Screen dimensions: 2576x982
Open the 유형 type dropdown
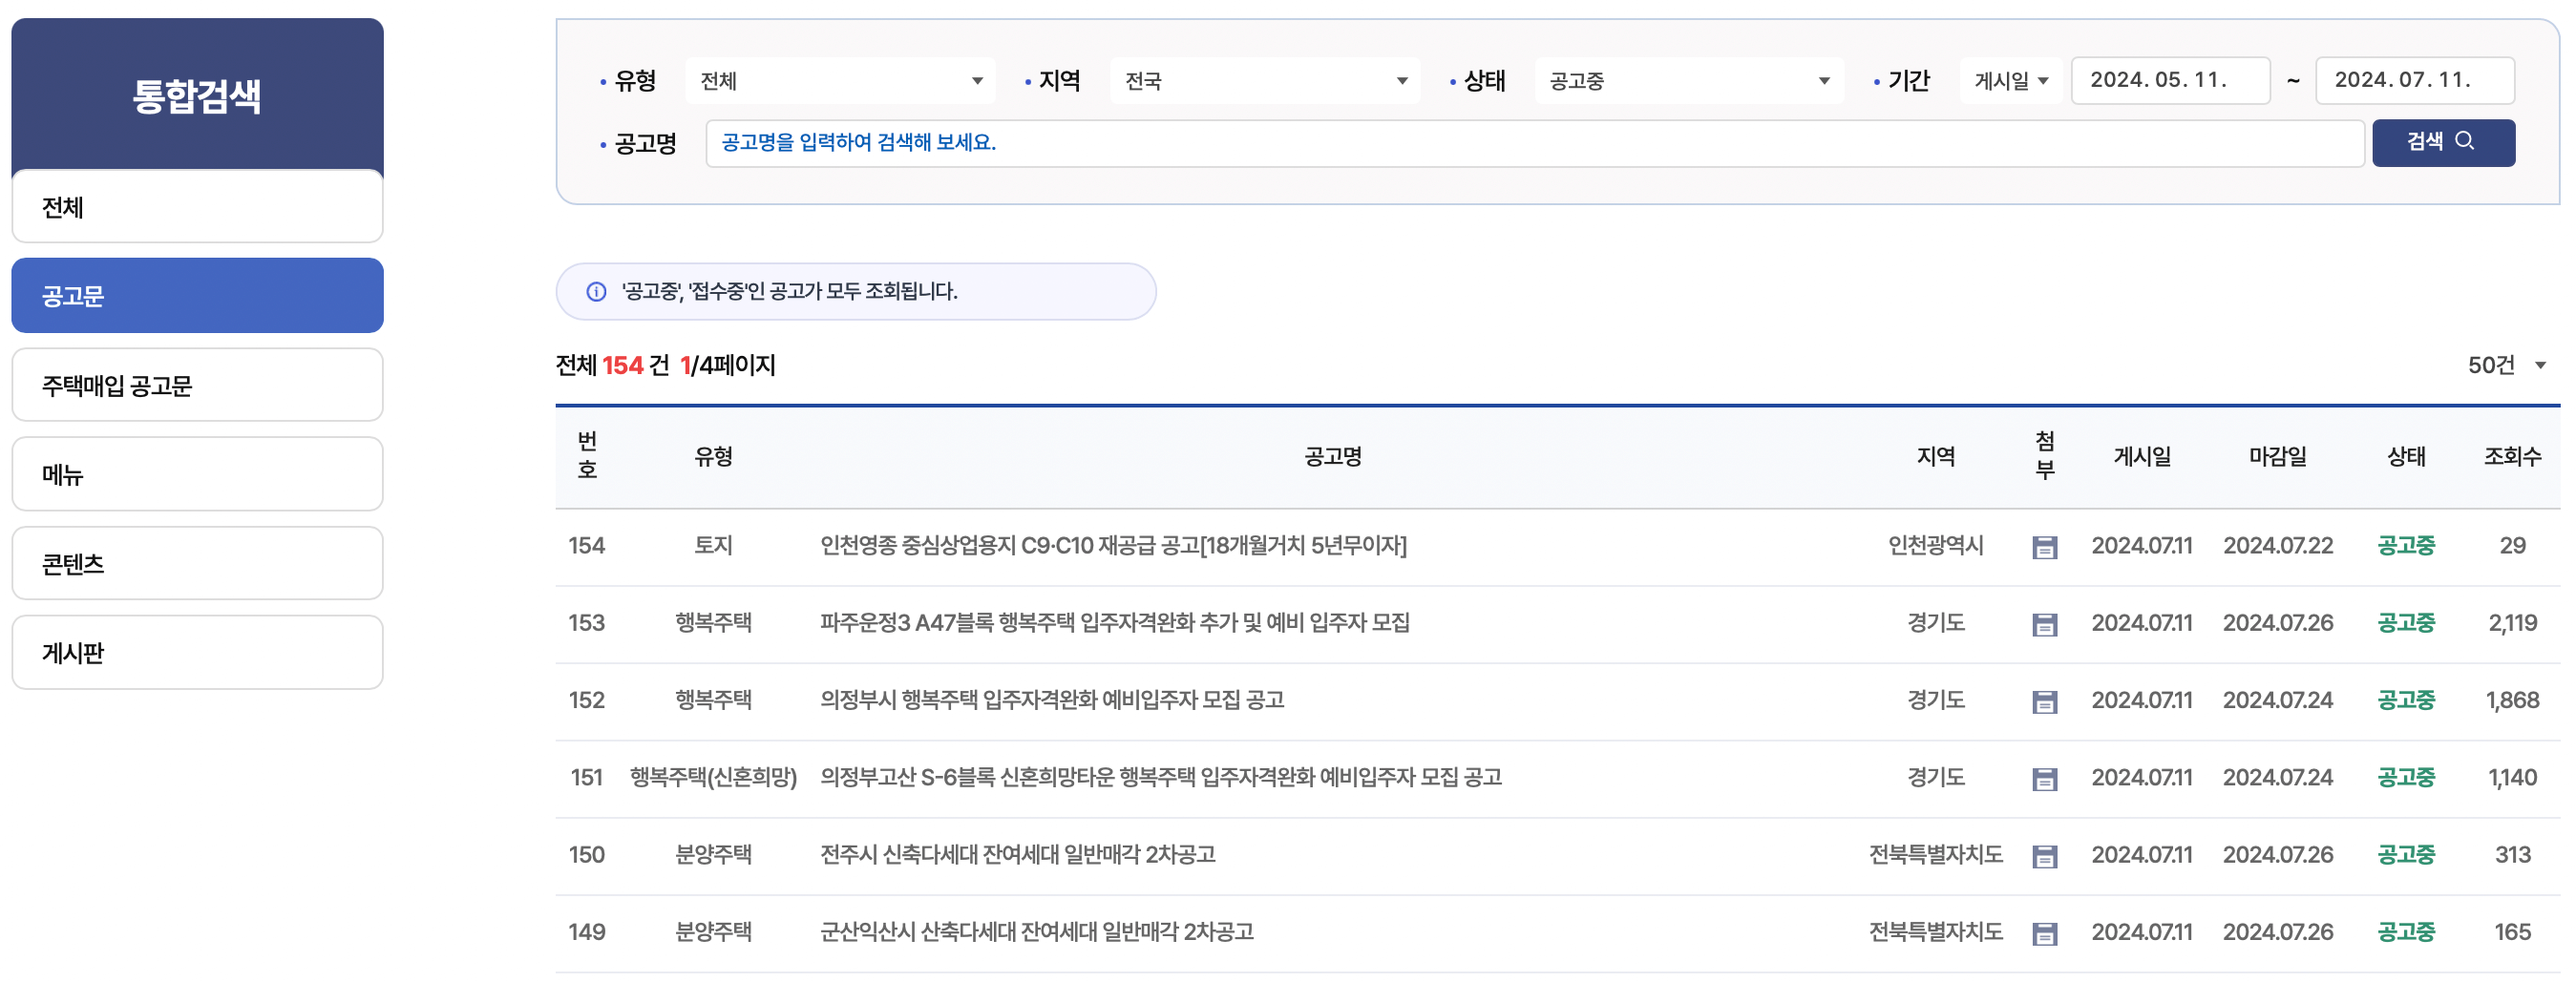pyautogui.click(x=840, y=81)
